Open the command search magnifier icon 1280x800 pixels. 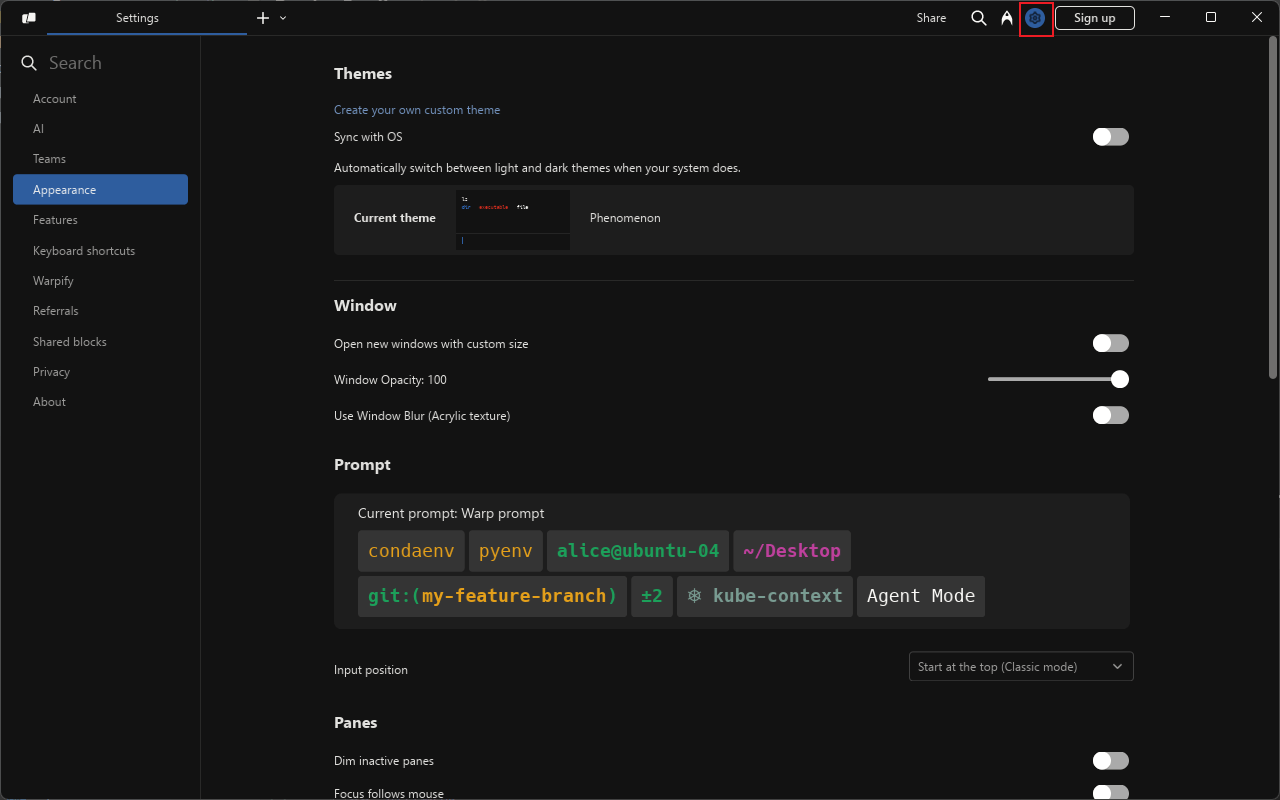tap(979, 18)
